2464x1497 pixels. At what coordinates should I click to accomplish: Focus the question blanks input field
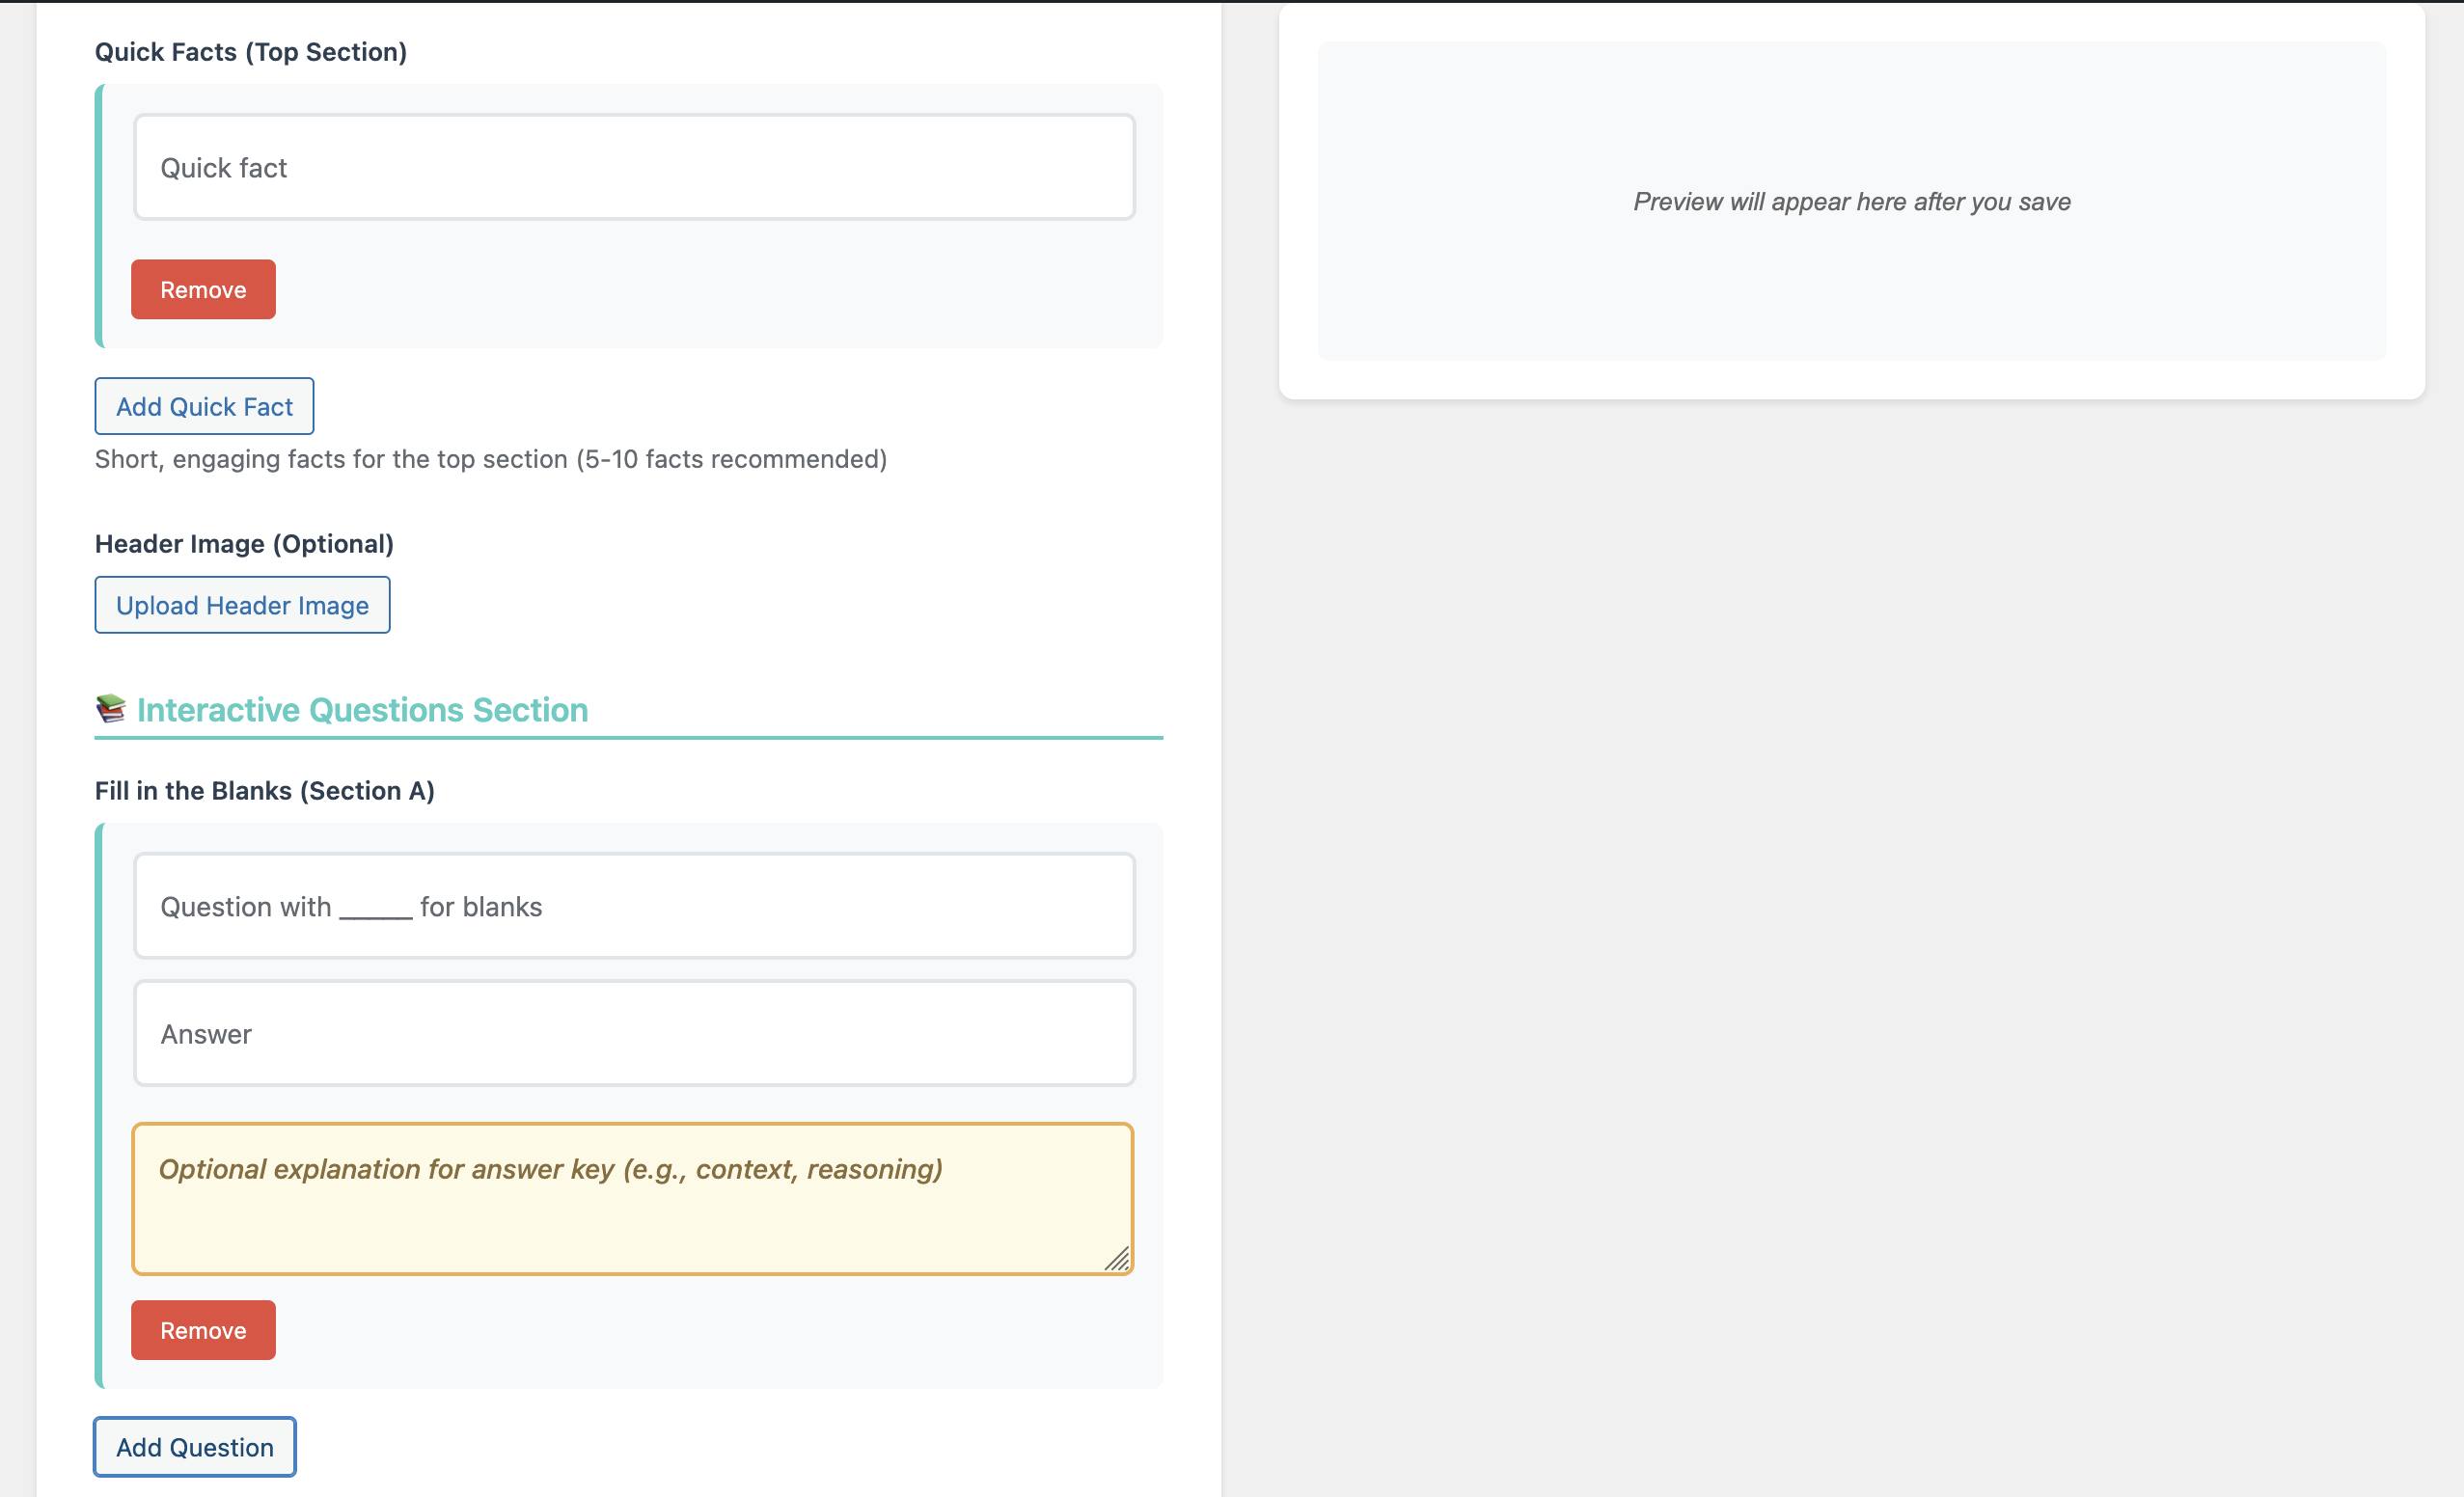click(x=634, y=906)
